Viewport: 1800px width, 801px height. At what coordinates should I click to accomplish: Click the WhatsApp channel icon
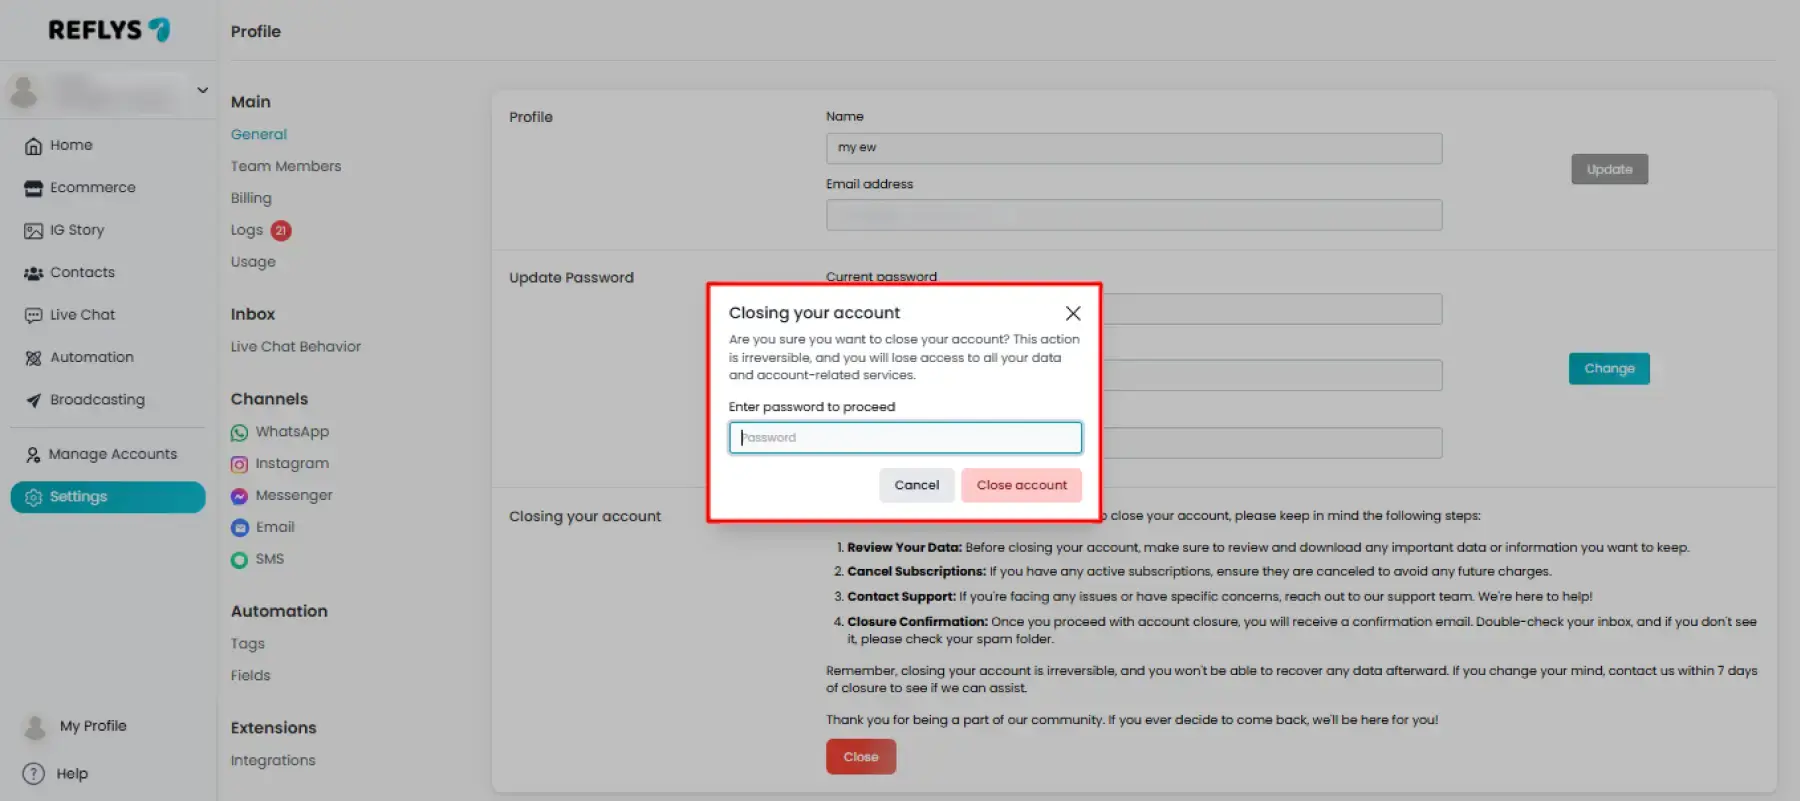[x=239, y=433]
